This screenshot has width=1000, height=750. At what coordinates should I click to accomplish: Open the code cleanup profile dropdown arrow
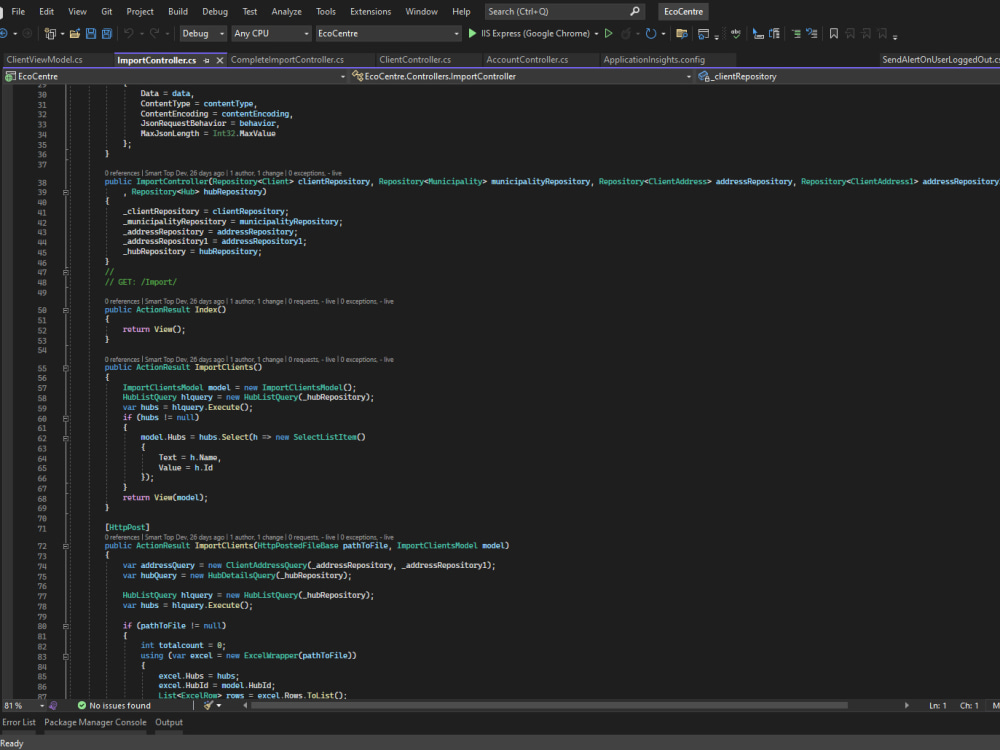point(219,705)
